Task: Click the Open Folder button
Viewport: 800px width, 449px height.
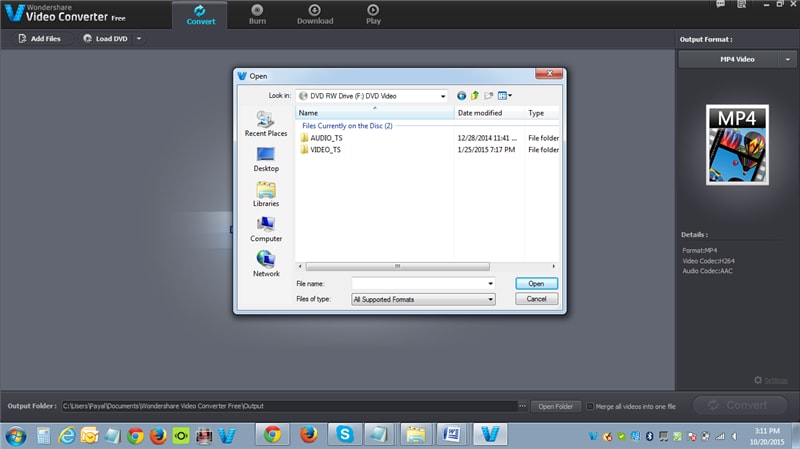Action: click(556, 407)
